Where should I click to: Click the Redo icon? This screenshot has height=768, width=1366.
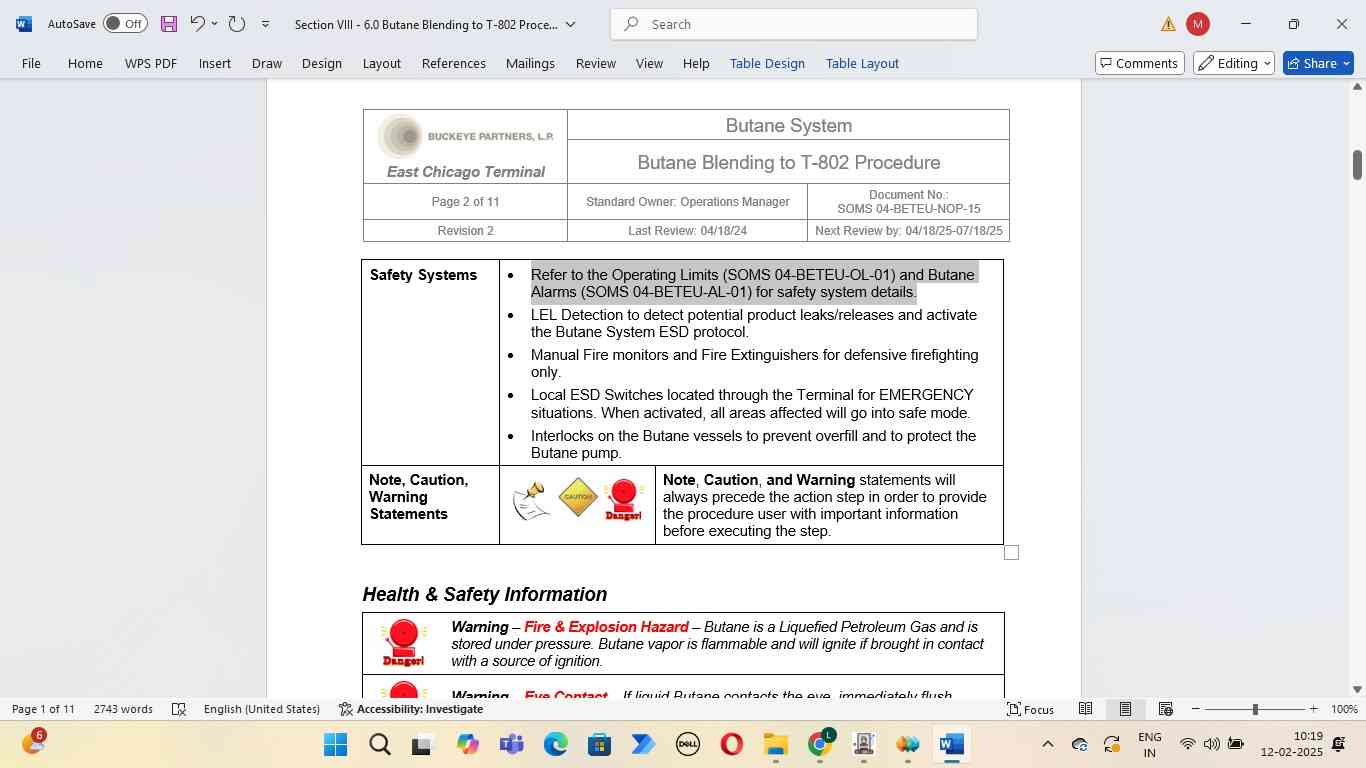pyautogui.click(x=237, y=23)
